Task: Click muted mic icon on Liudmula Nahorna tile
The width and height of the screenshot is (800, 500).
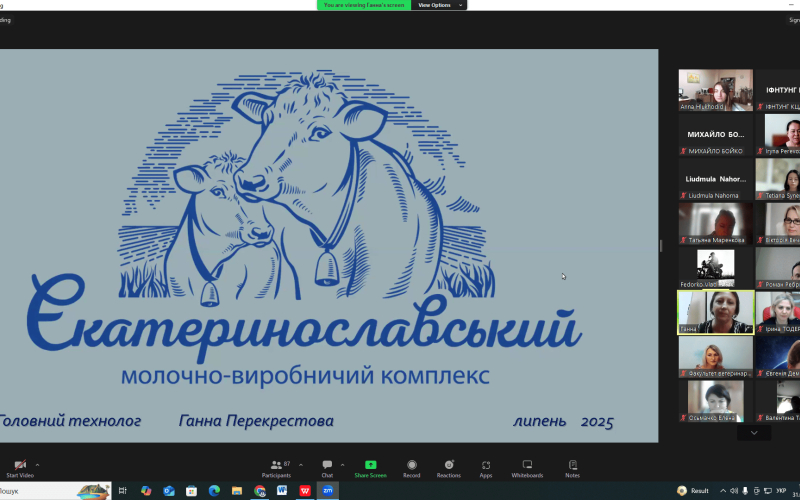Action: [684, 195]
